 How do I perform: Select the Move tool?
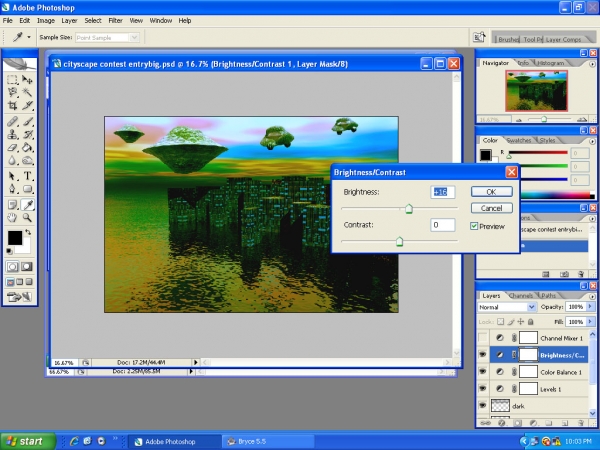coord(27,80)
